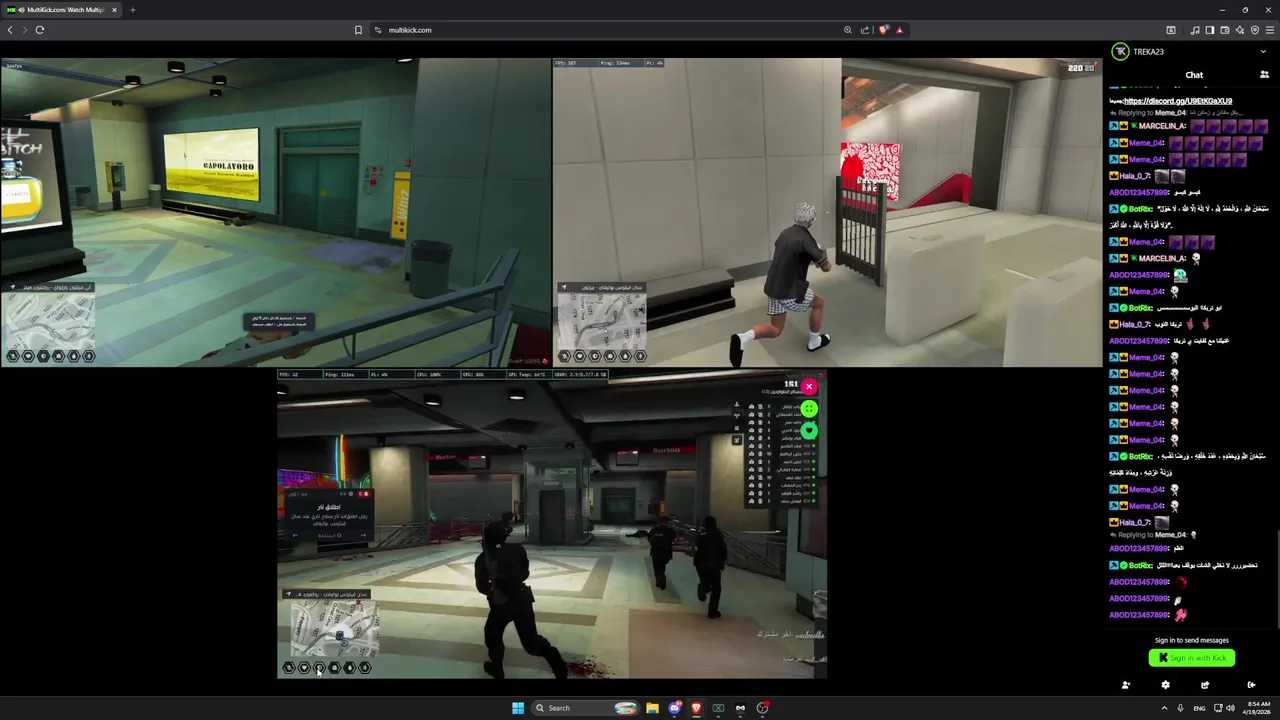Open the chat users list icon
Viewport: 1280px width, 720px height.
point(1264,75)
